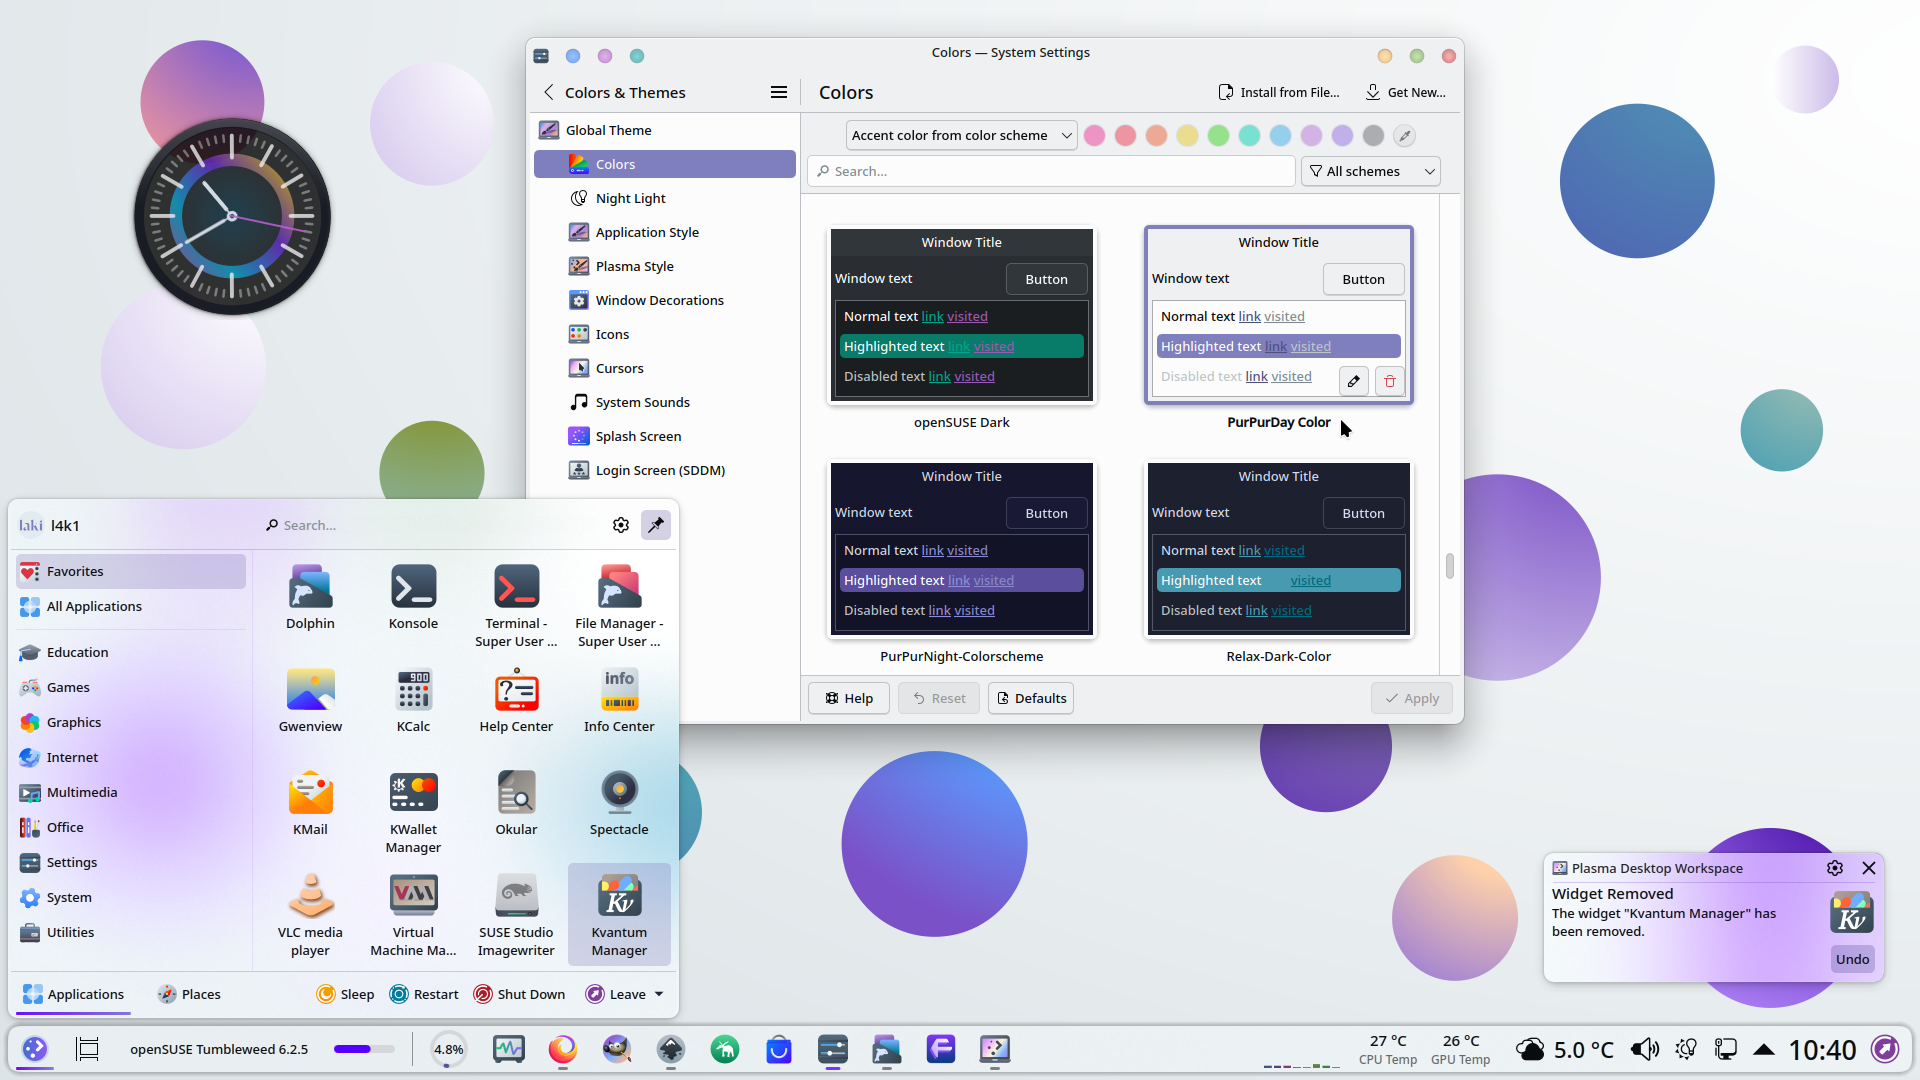Open Terminal - Super User mode

click(516, 606)
